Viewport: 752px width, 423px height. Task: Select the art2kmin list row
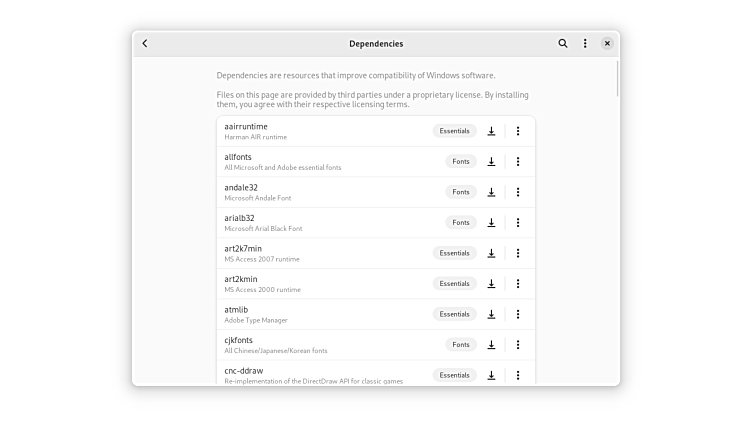click(320, 284)
